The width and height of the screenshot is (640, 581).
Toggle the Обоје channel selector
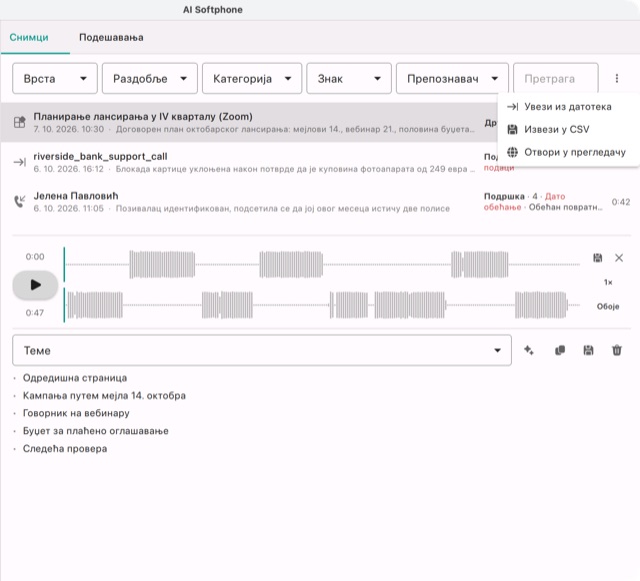coord(608,306)
